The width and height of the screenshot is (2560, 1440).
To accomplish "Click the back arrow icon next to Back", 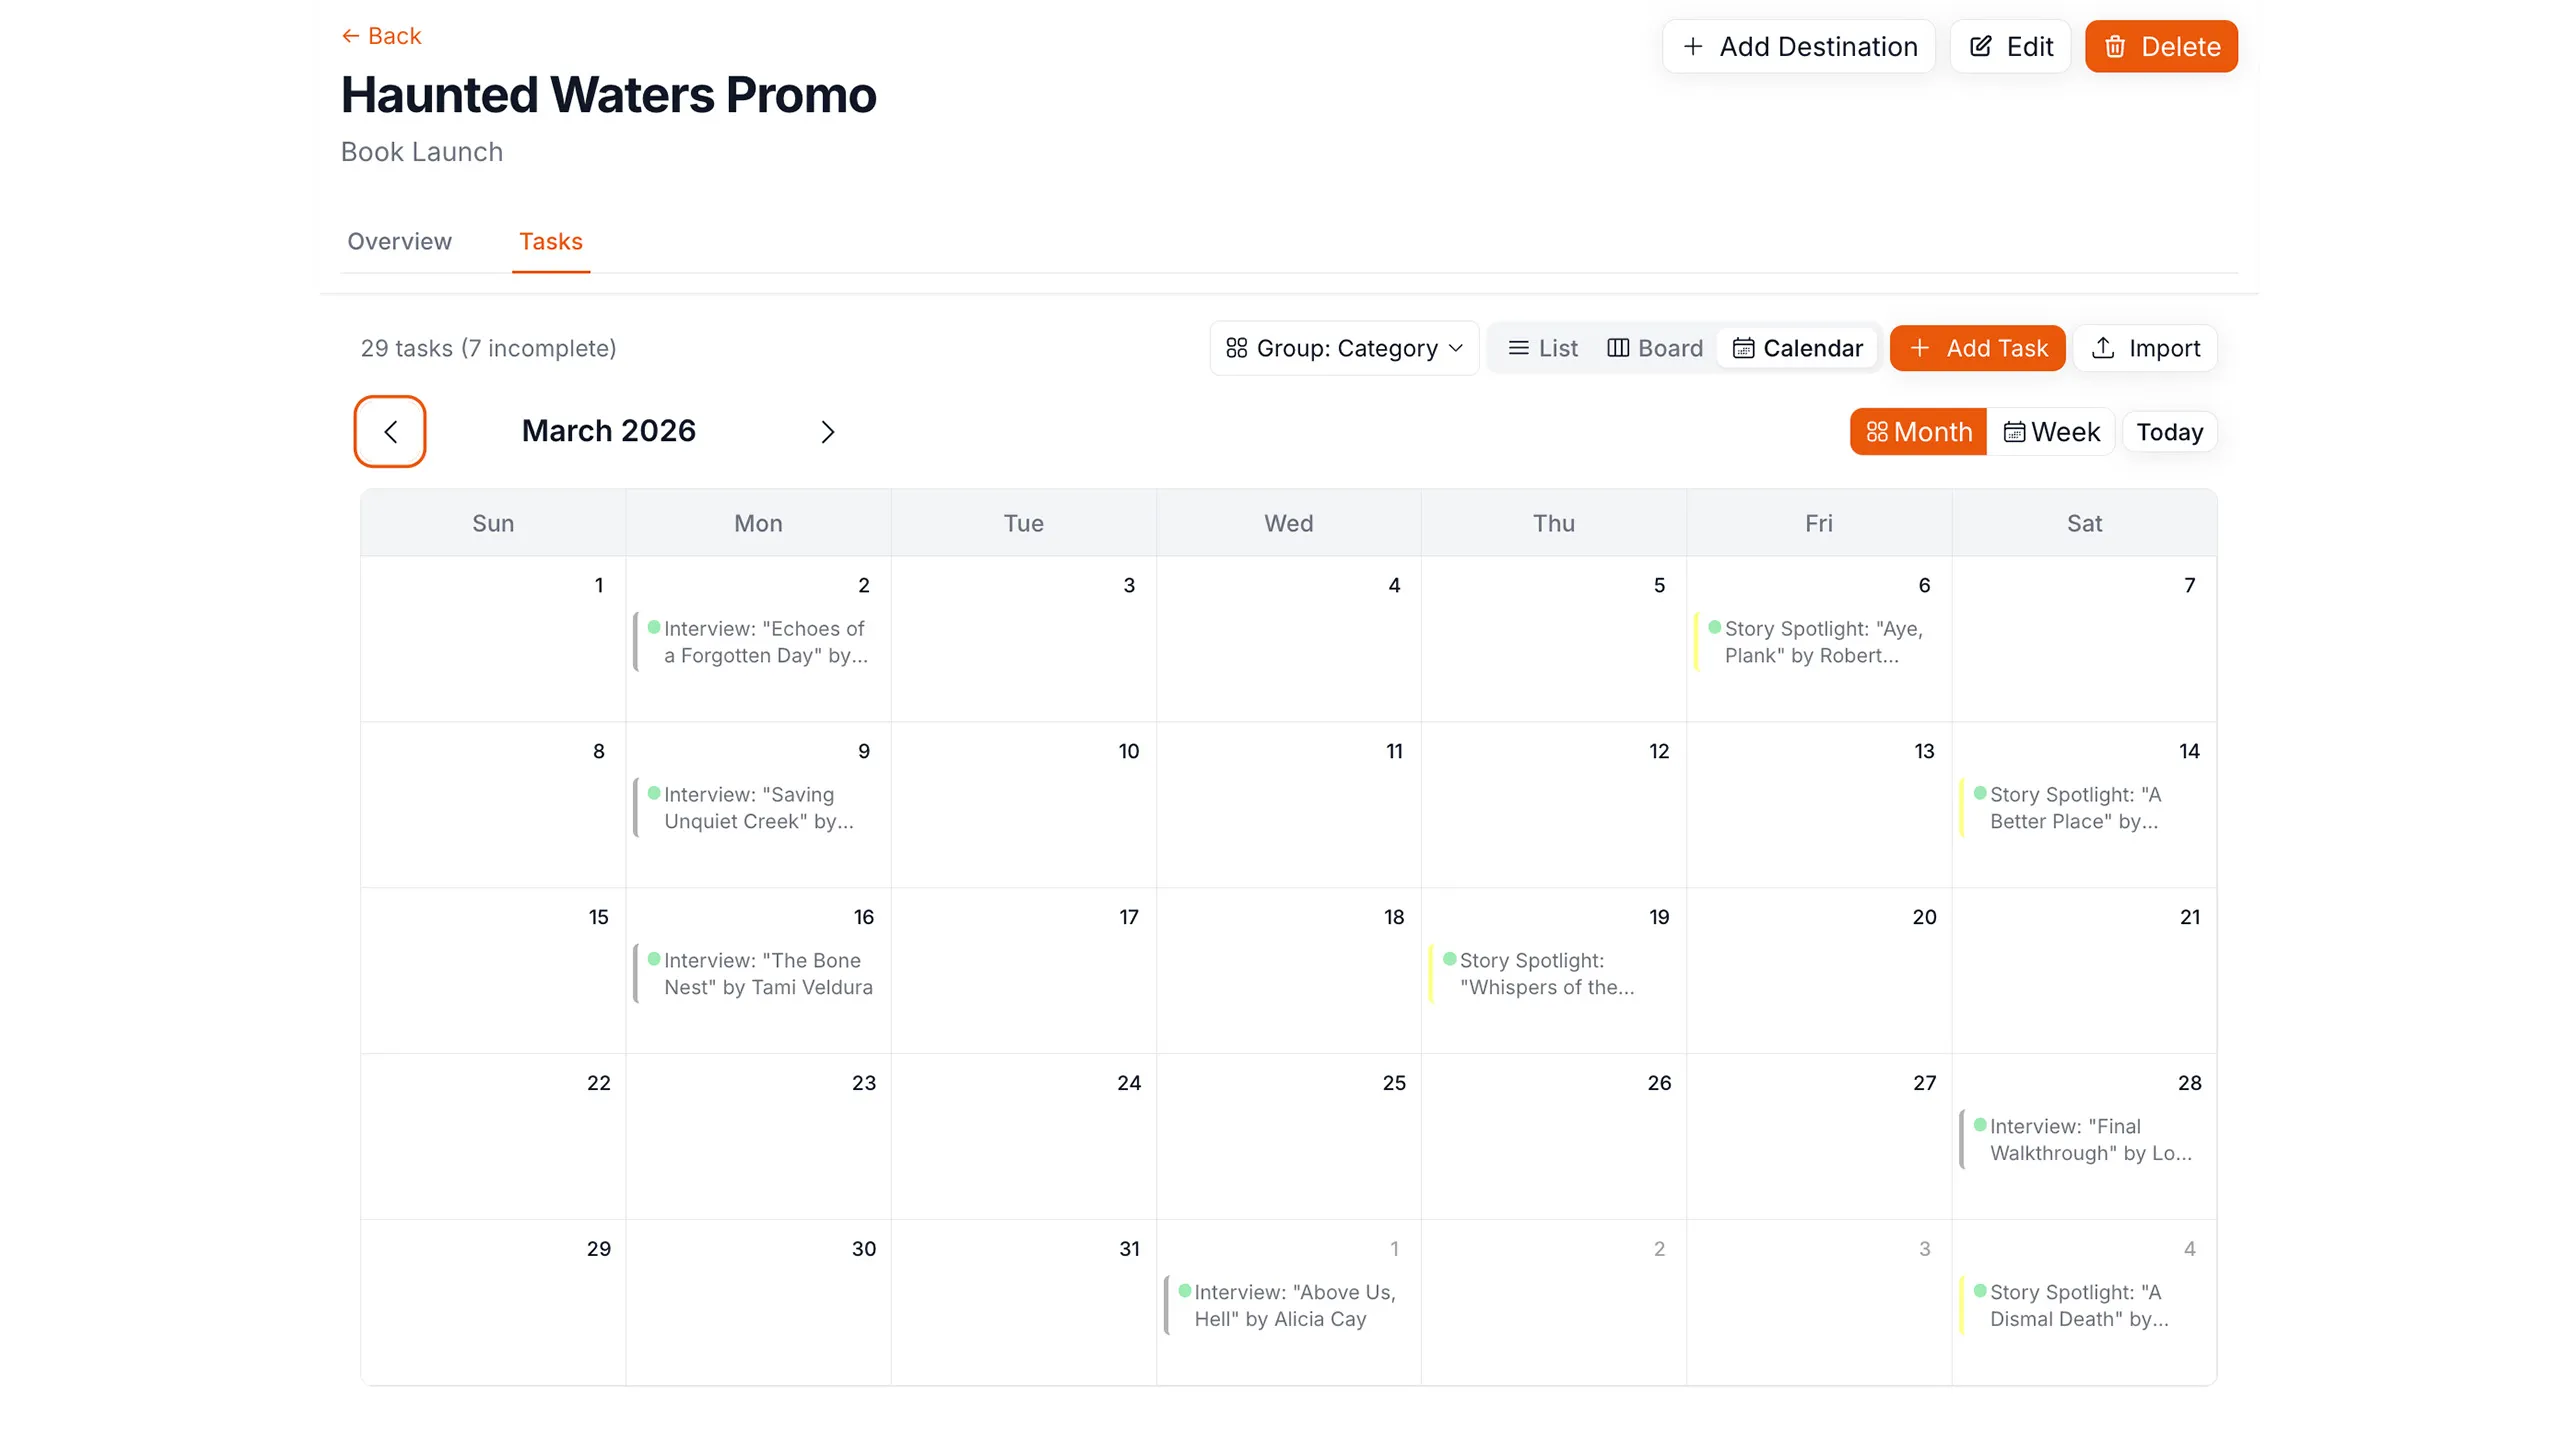I will click(350, 35).
